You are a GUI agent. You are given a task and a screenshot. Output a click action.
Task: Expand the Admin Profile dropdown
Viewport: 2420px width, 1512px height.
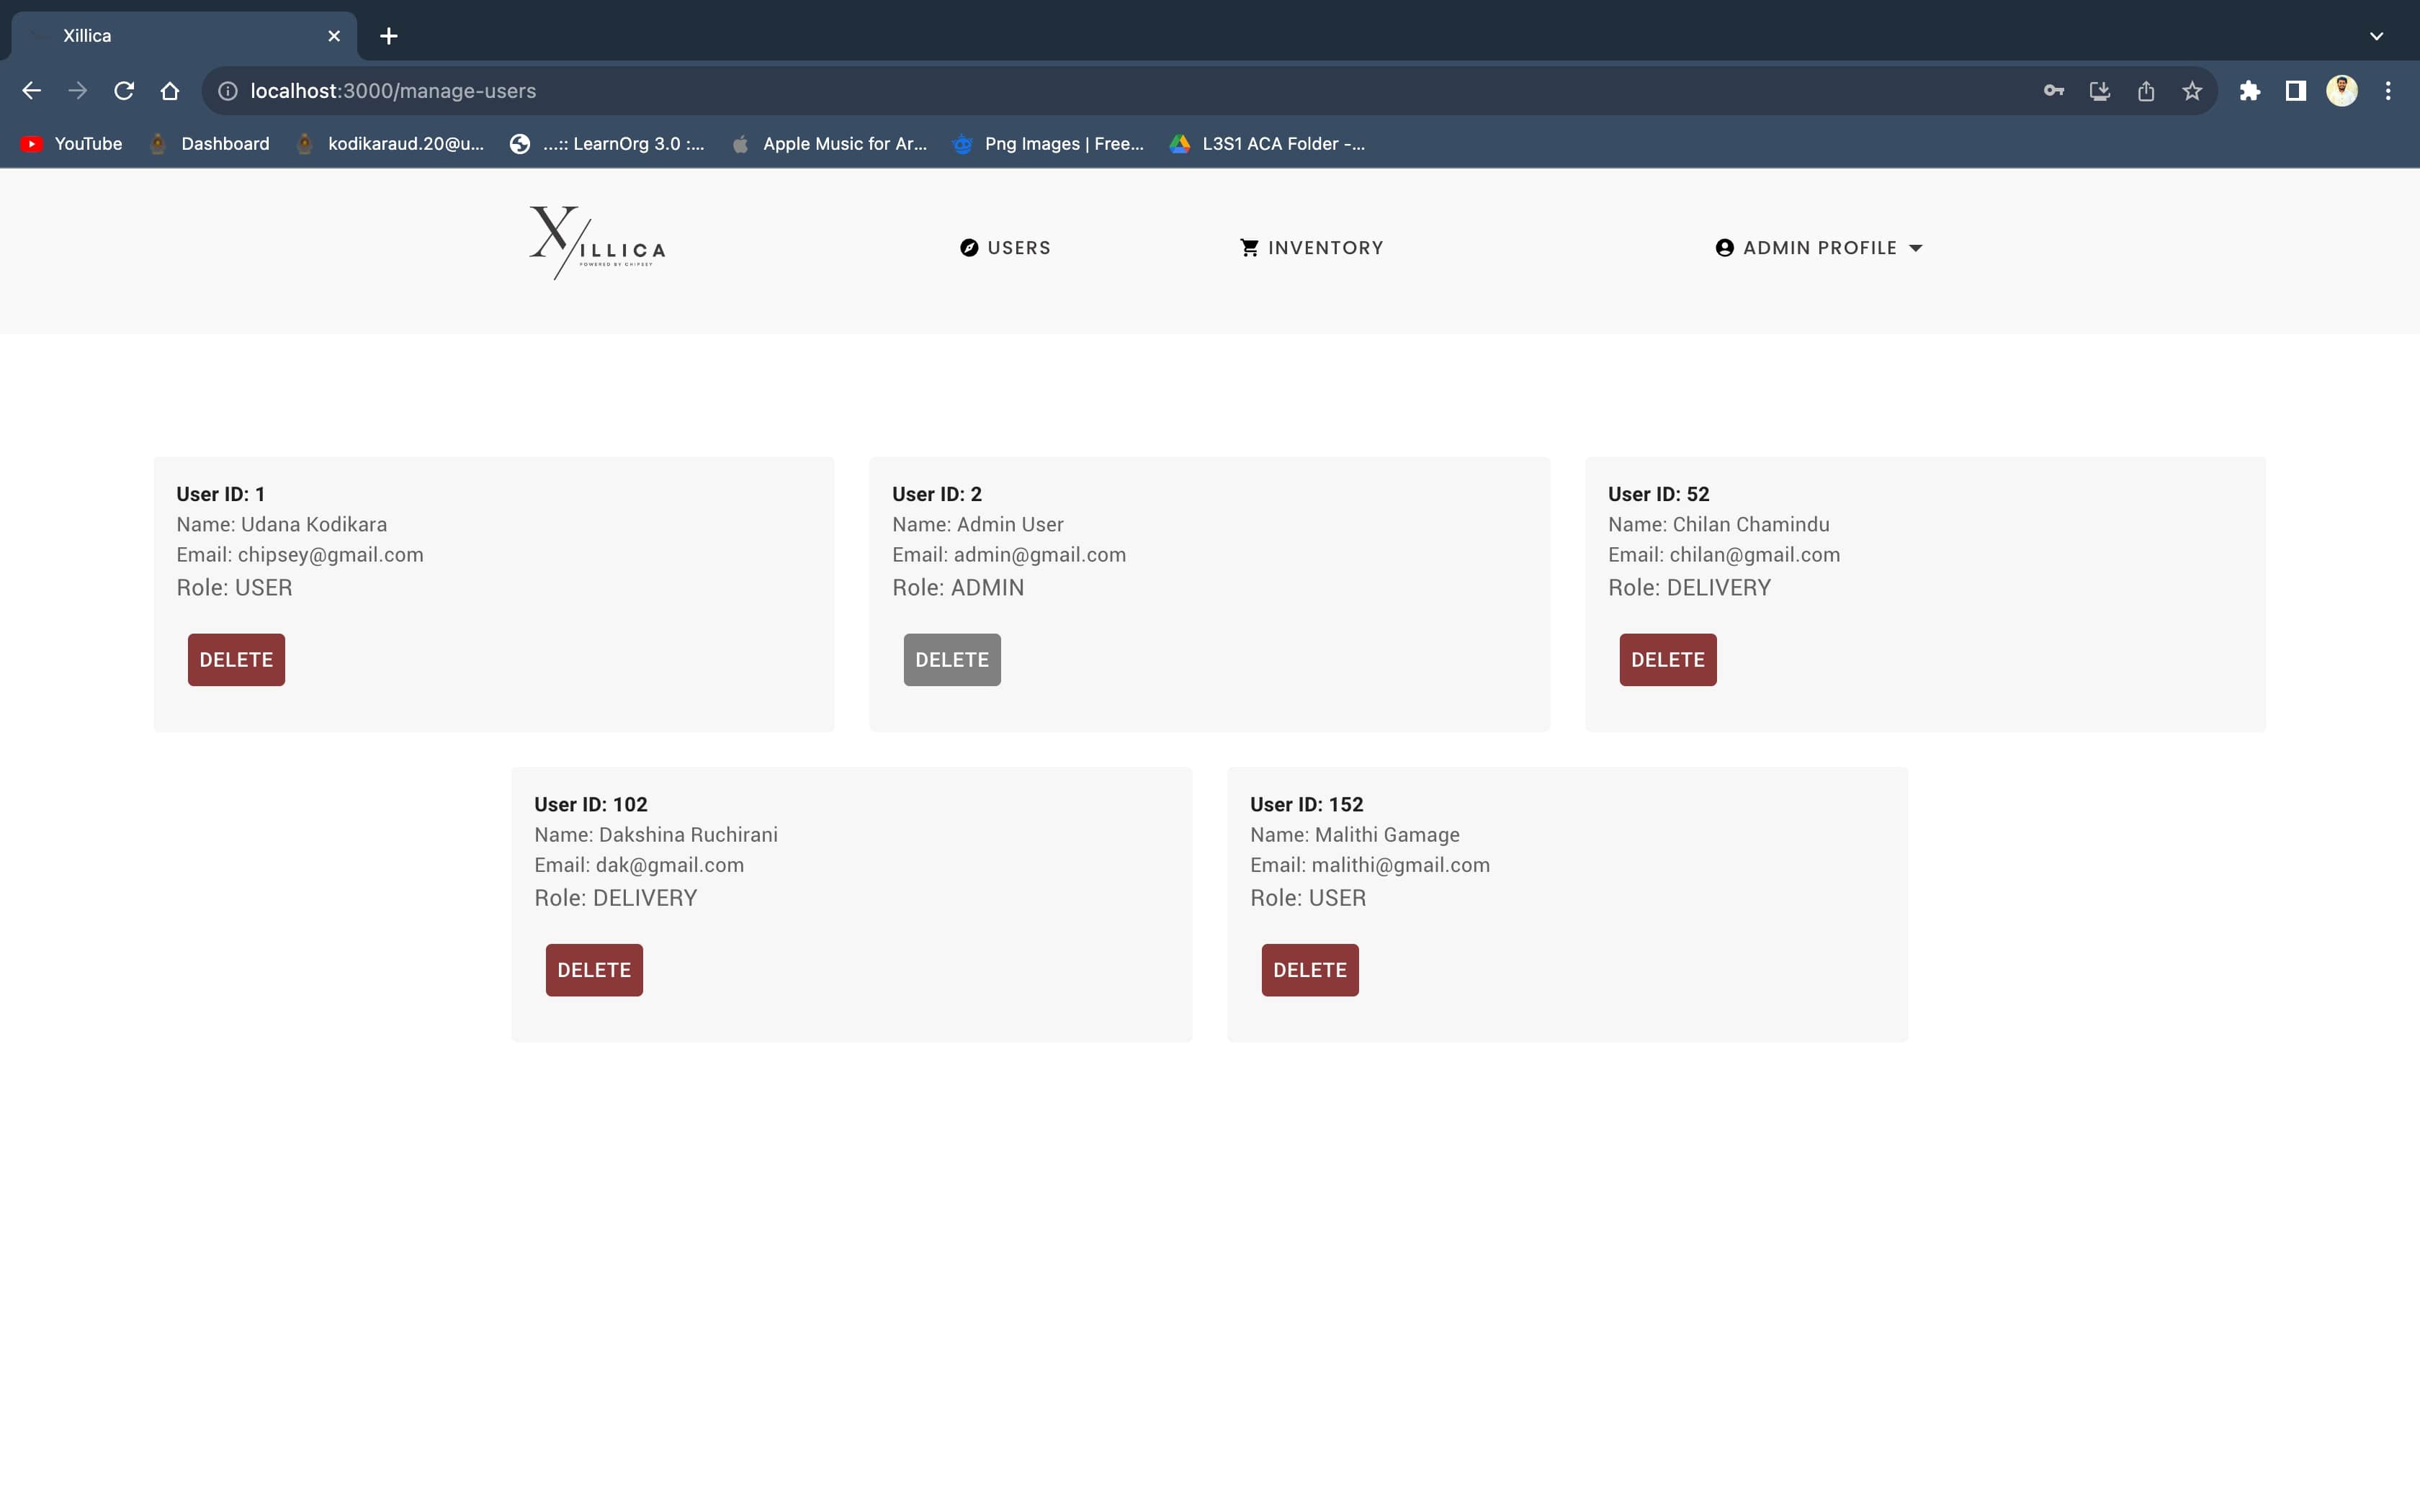pos(1818,248)
